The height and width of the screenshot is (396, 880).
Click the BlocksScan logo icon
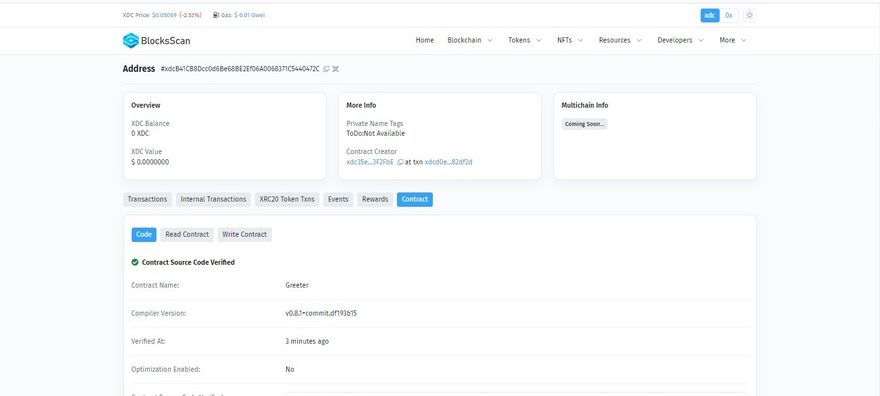point(131,40)
